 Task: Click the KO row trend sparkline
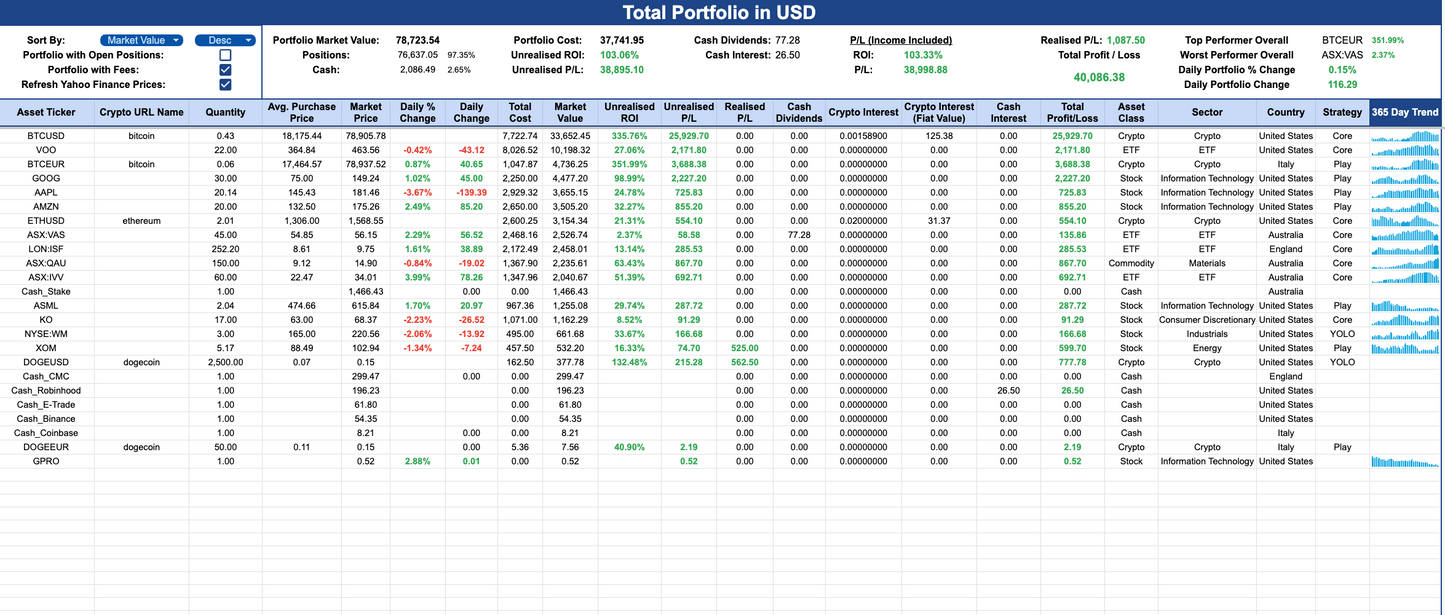pos(1406,320)
